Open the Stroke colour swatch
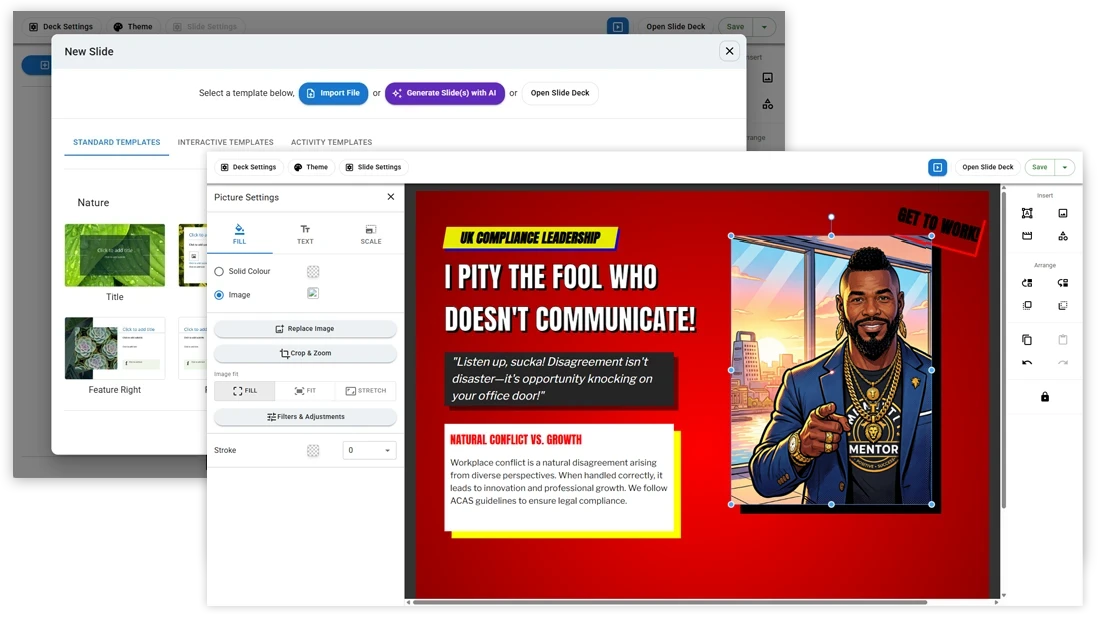Screen dimensions: 1098x622 click(313, 451)
